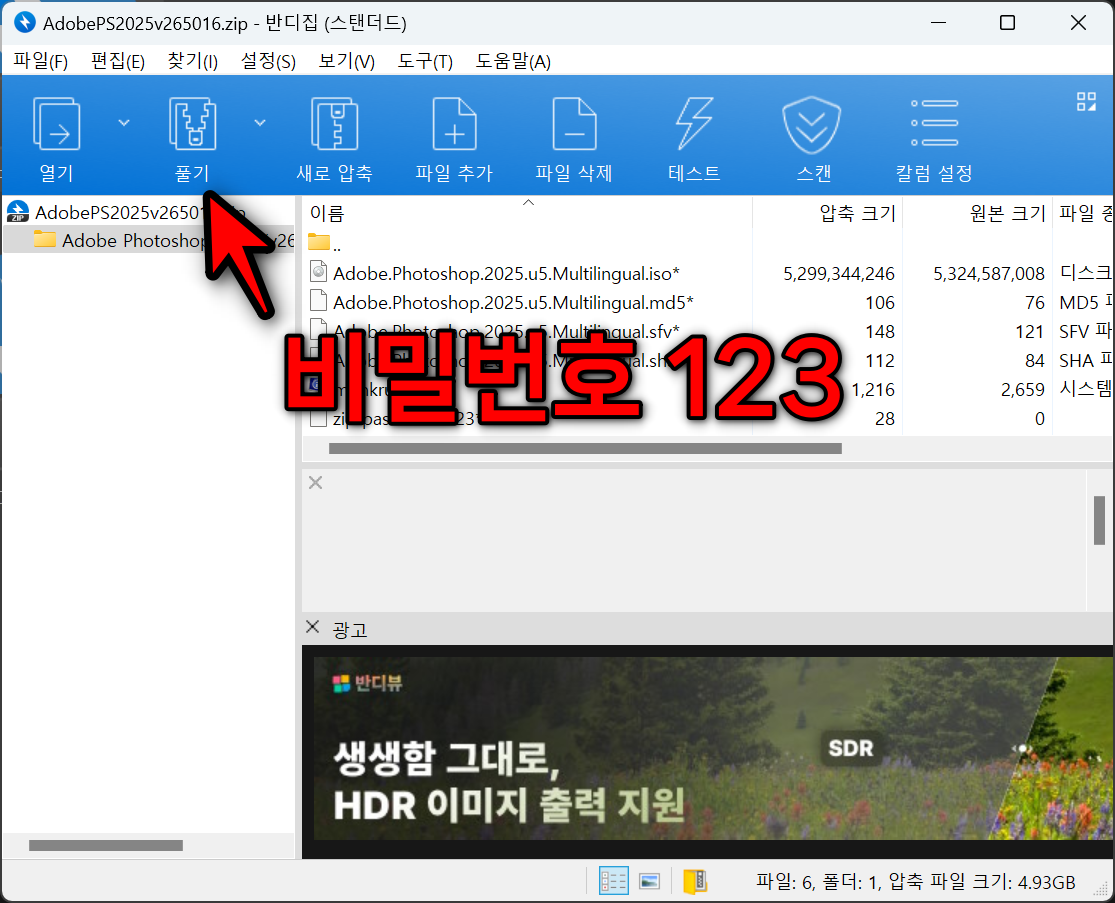Viewport: 1115px width, 903px height.
Task: Click original size 5,324,587,008 cell
Action: tap(988, 274)
